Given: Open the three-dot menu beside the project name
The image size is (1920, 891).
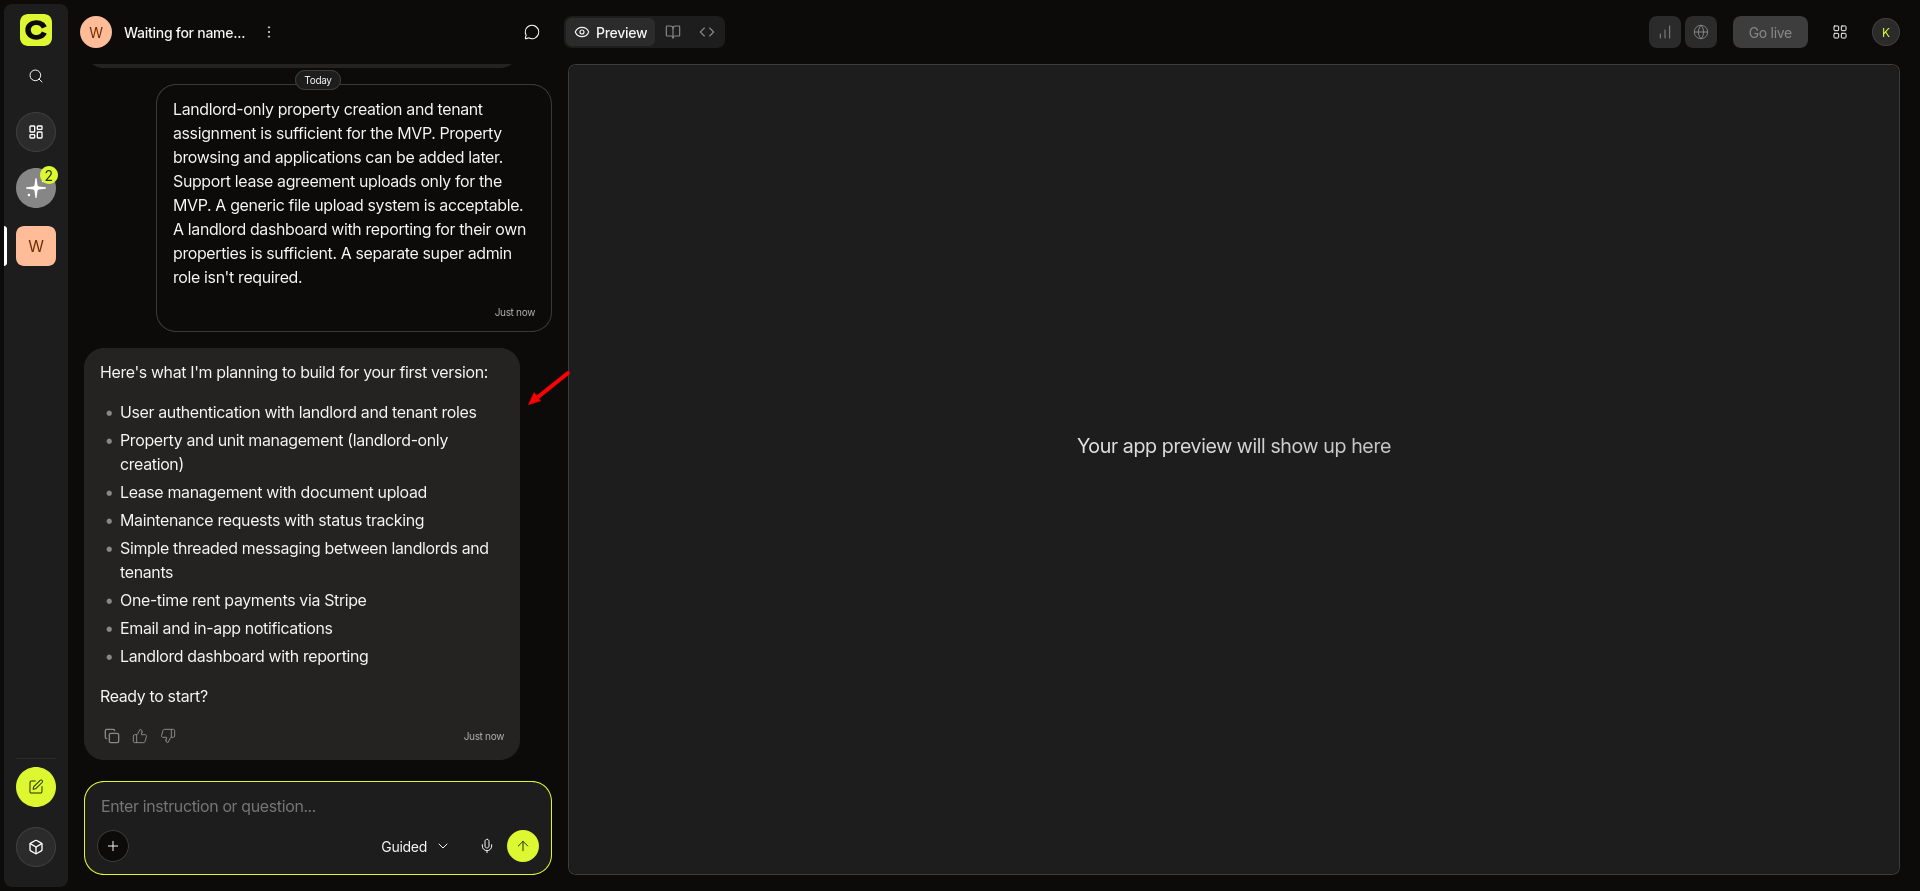Looking at the screenshot, I should click(x=269, y=32).
